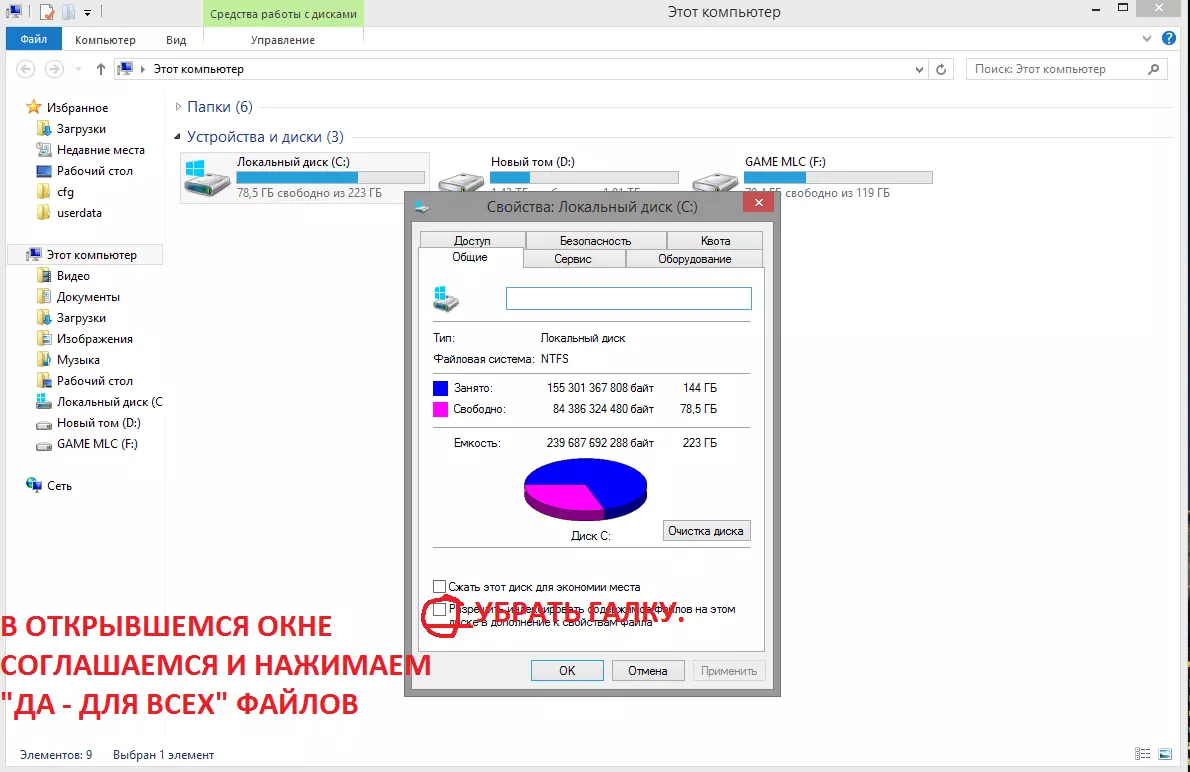Switch to the Оборудование tab

(x=694, y=259)
